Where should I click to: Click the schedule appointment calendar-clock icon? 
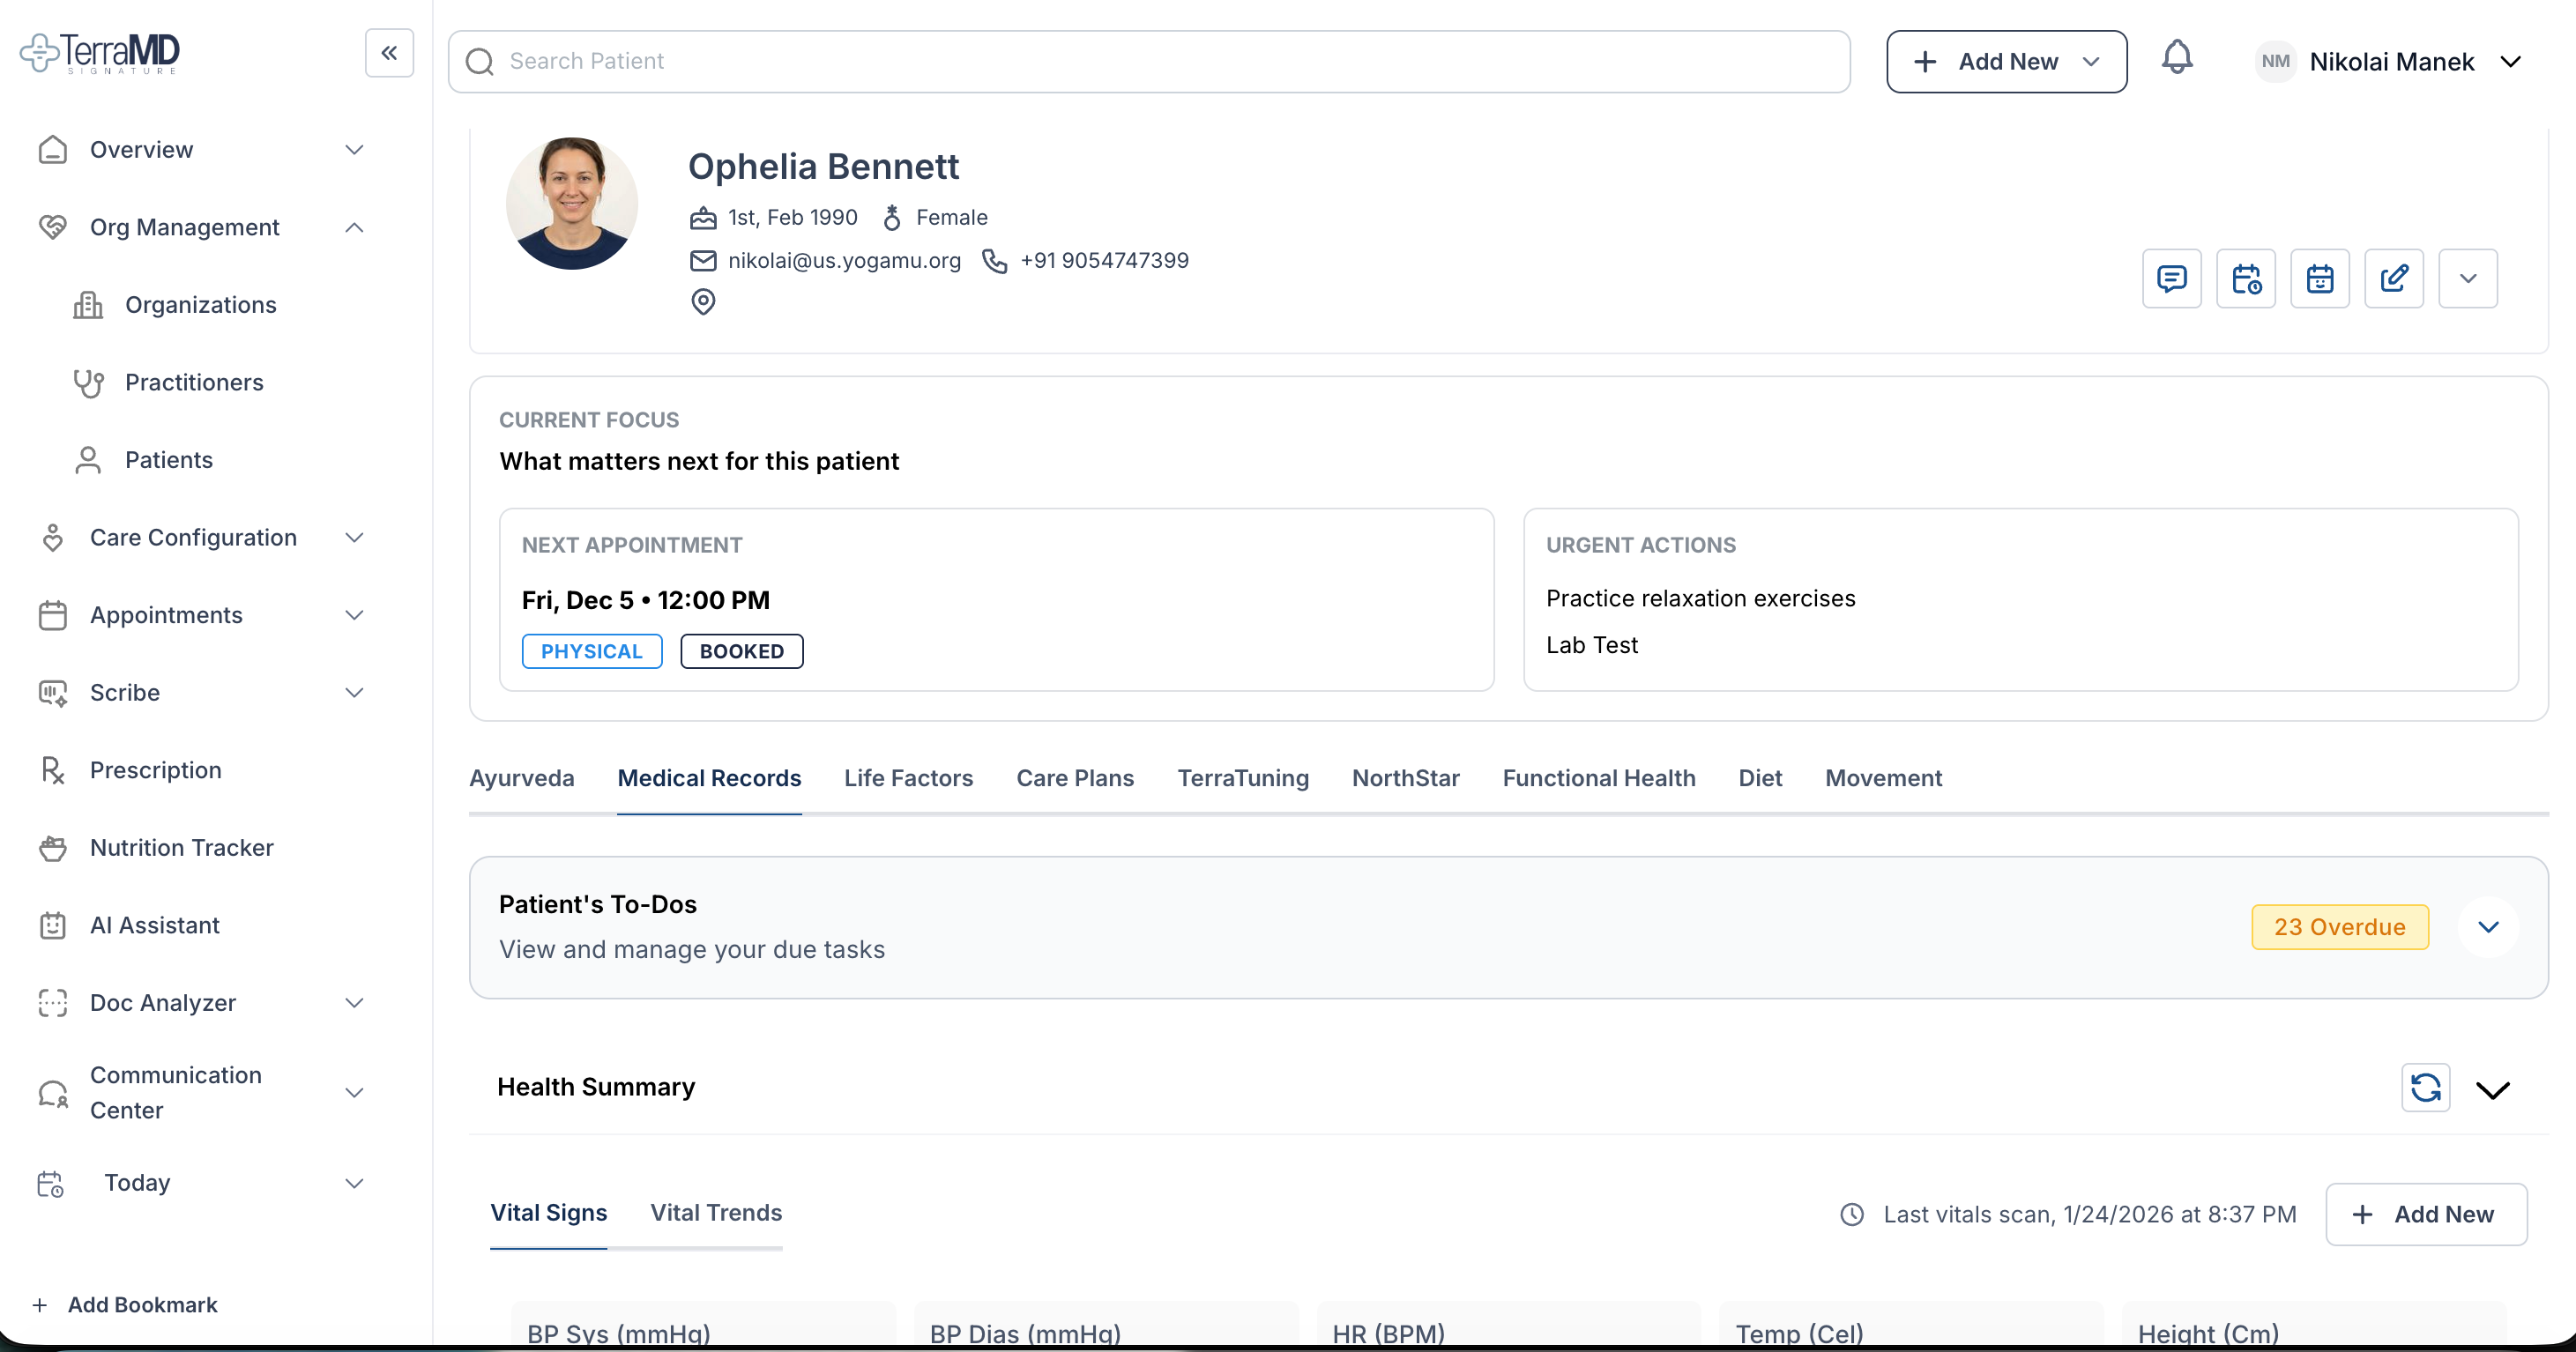coord(2245,278)
